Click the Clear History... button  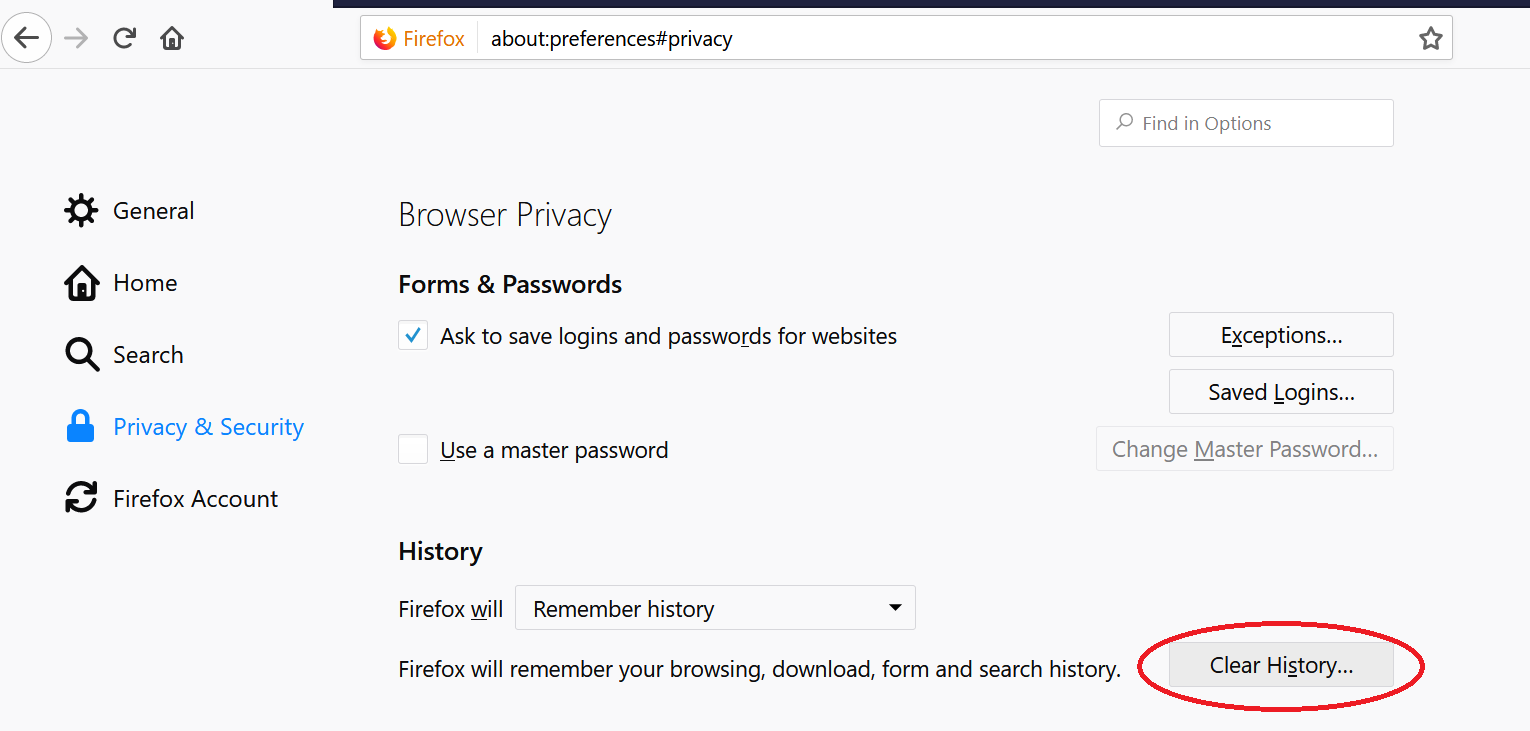[1281, 665]
